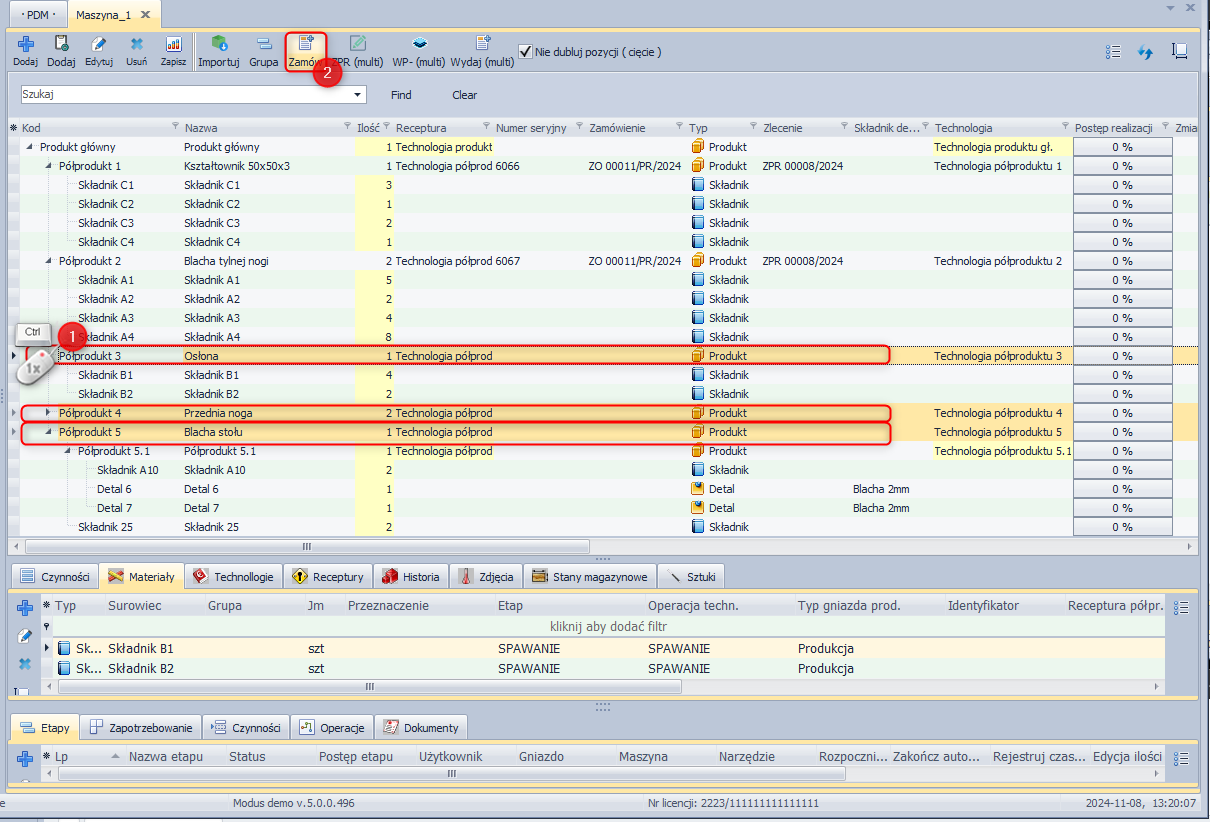The image size is (1210, 822).
Task: Switch to the Technologie tab
Action: point(233,577)
